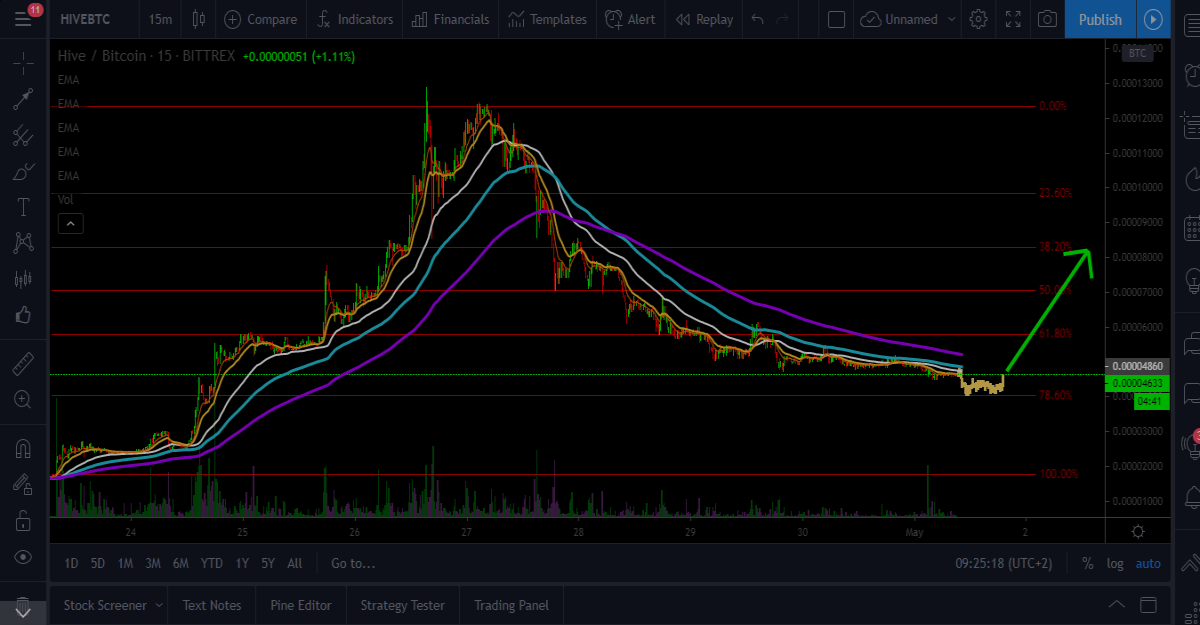Select the crosshair cursor tool
The width and height of the screenshot is (1200, 625).
(24, 65)
